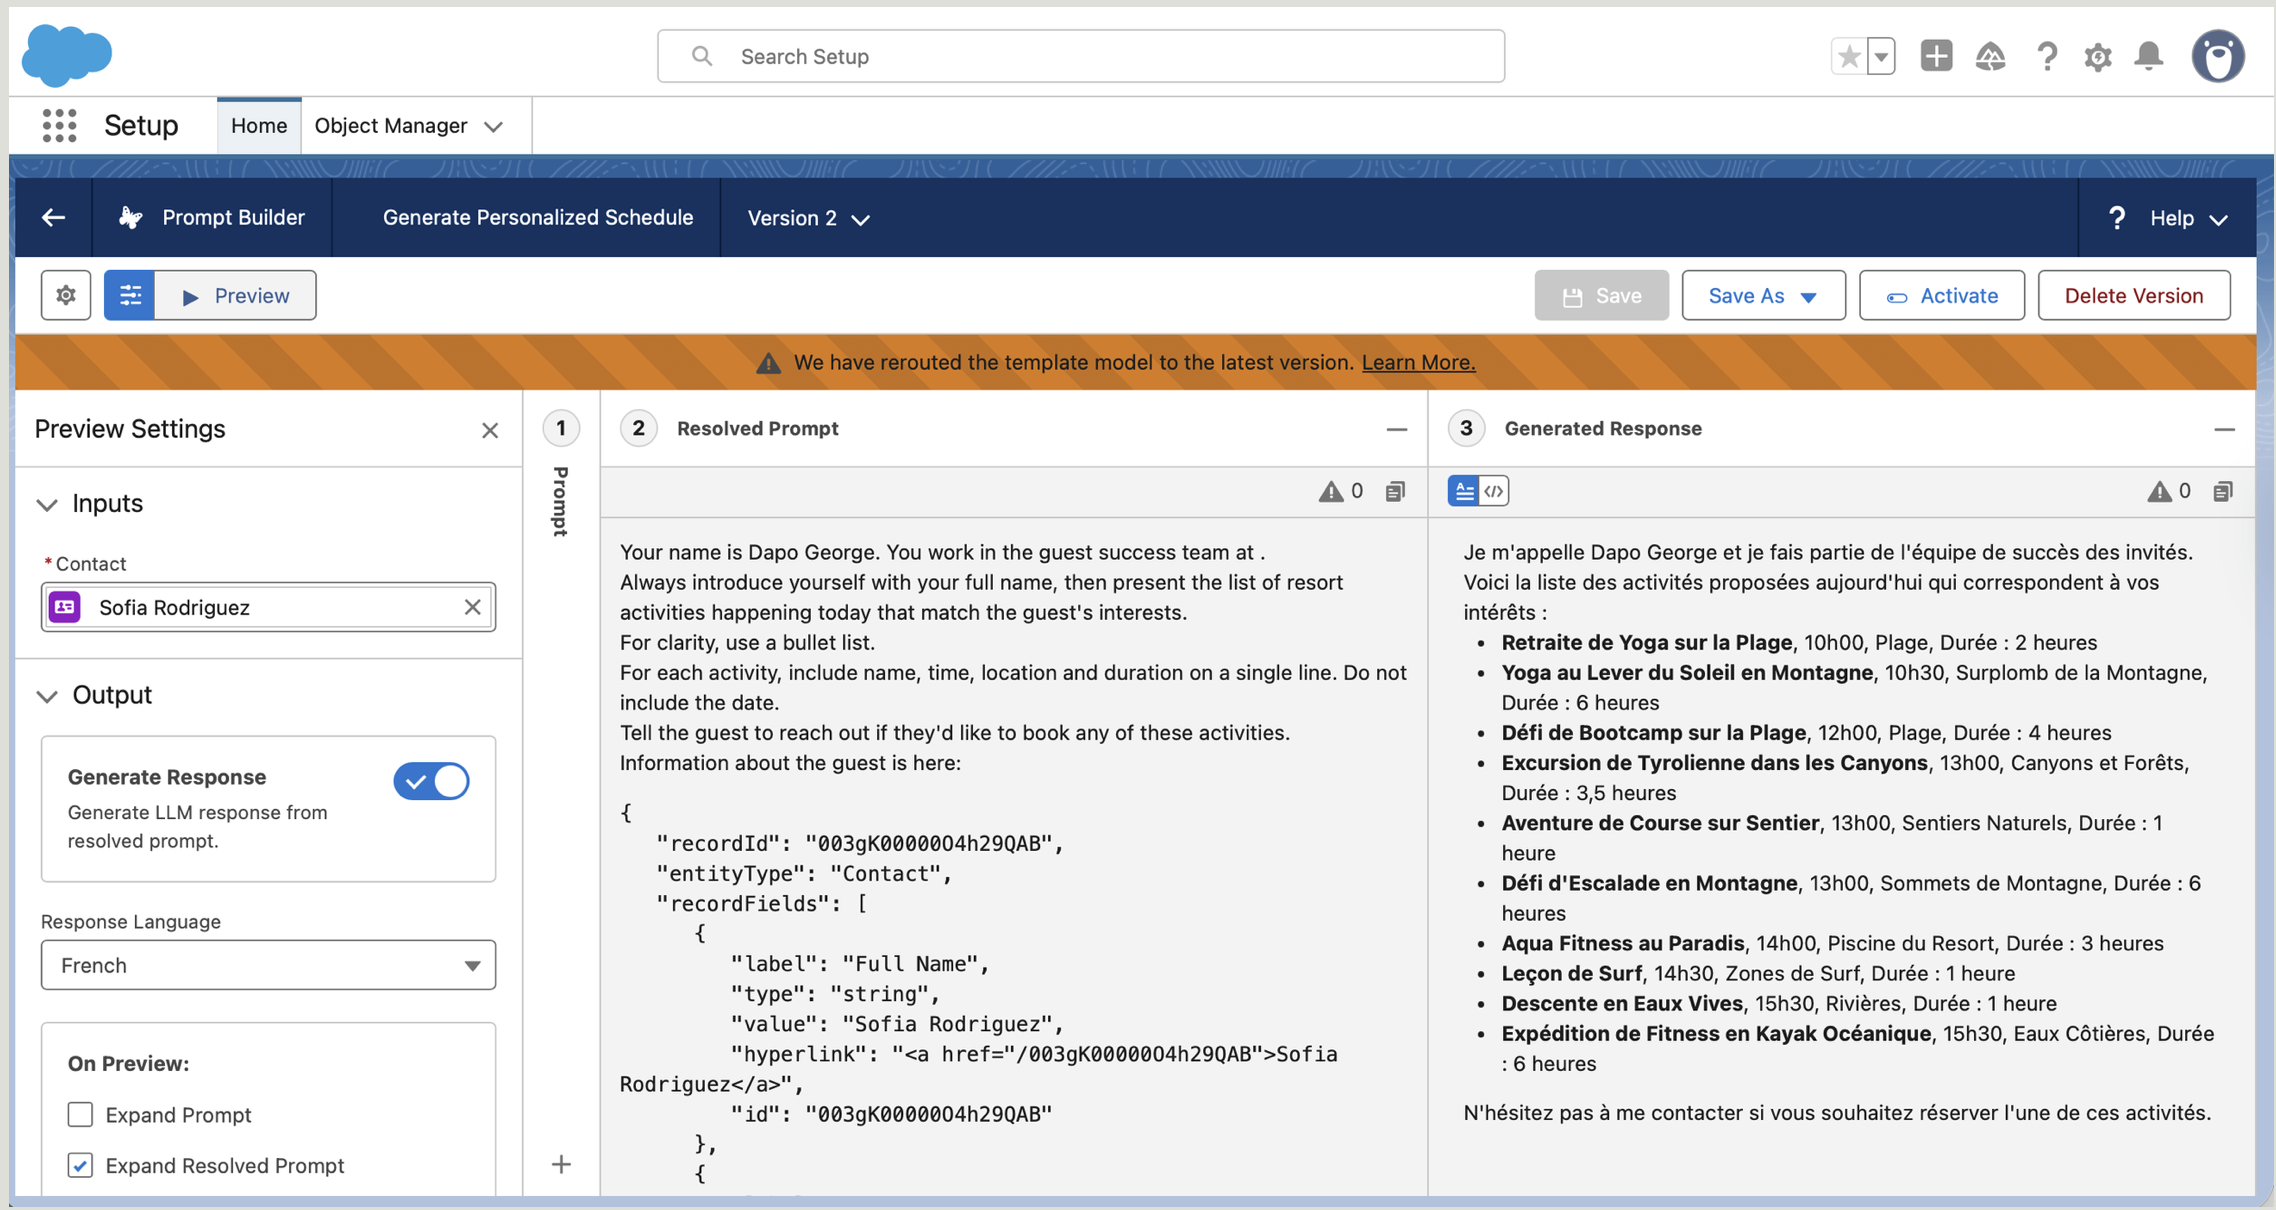Image resolution: width=2276 pixels, height=1210 pixels.
Task: Copy the Generated Response text
Action: pyautogui.click(x=2222, y=491)
